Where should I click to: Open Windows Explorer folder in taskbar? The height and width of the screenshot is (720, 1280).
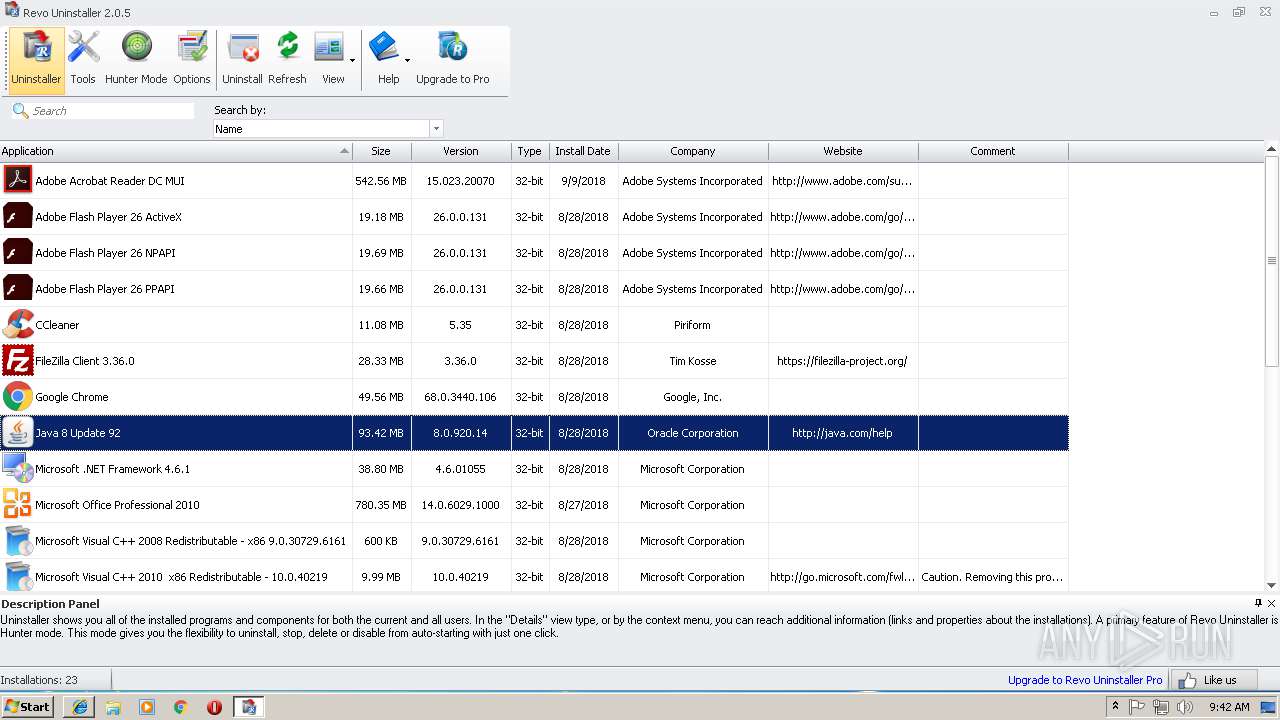[113, 707]
